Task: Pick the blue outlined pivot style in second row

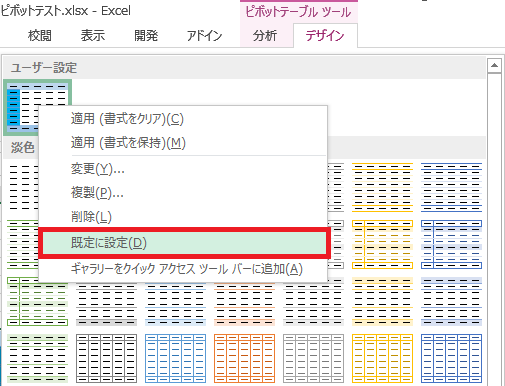Action: tap(451, 244)
